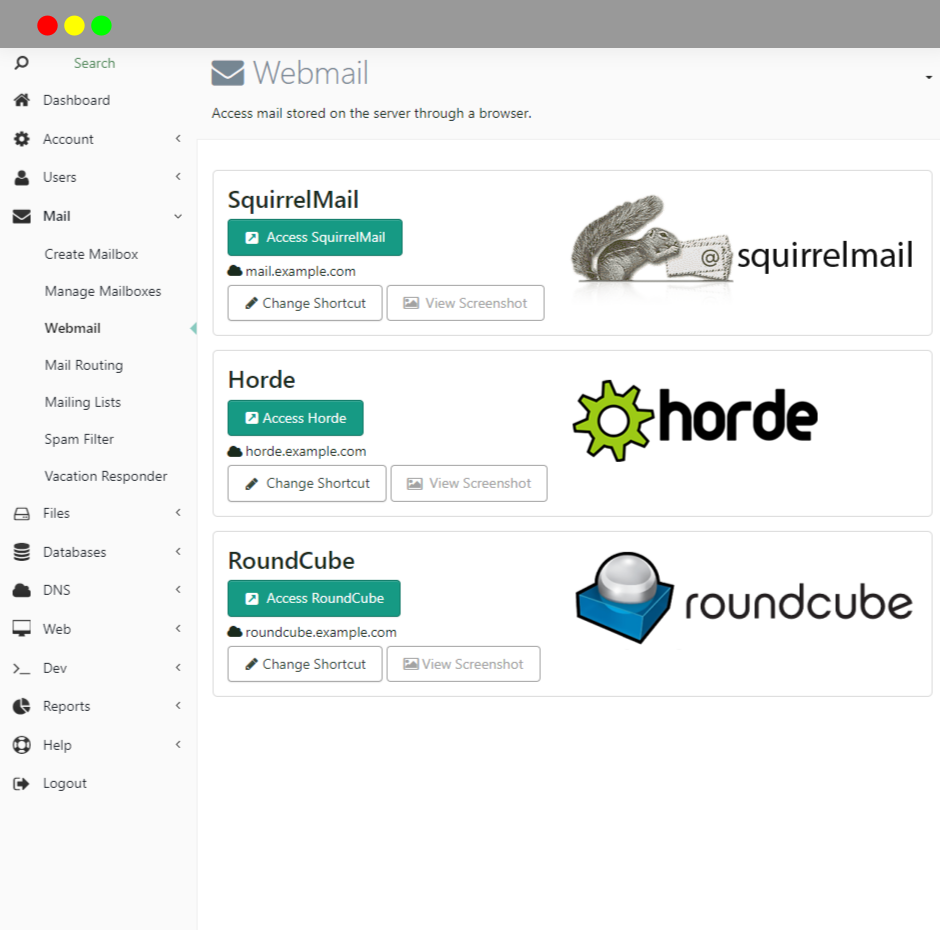Click the Files drive icon

point(22,514)
